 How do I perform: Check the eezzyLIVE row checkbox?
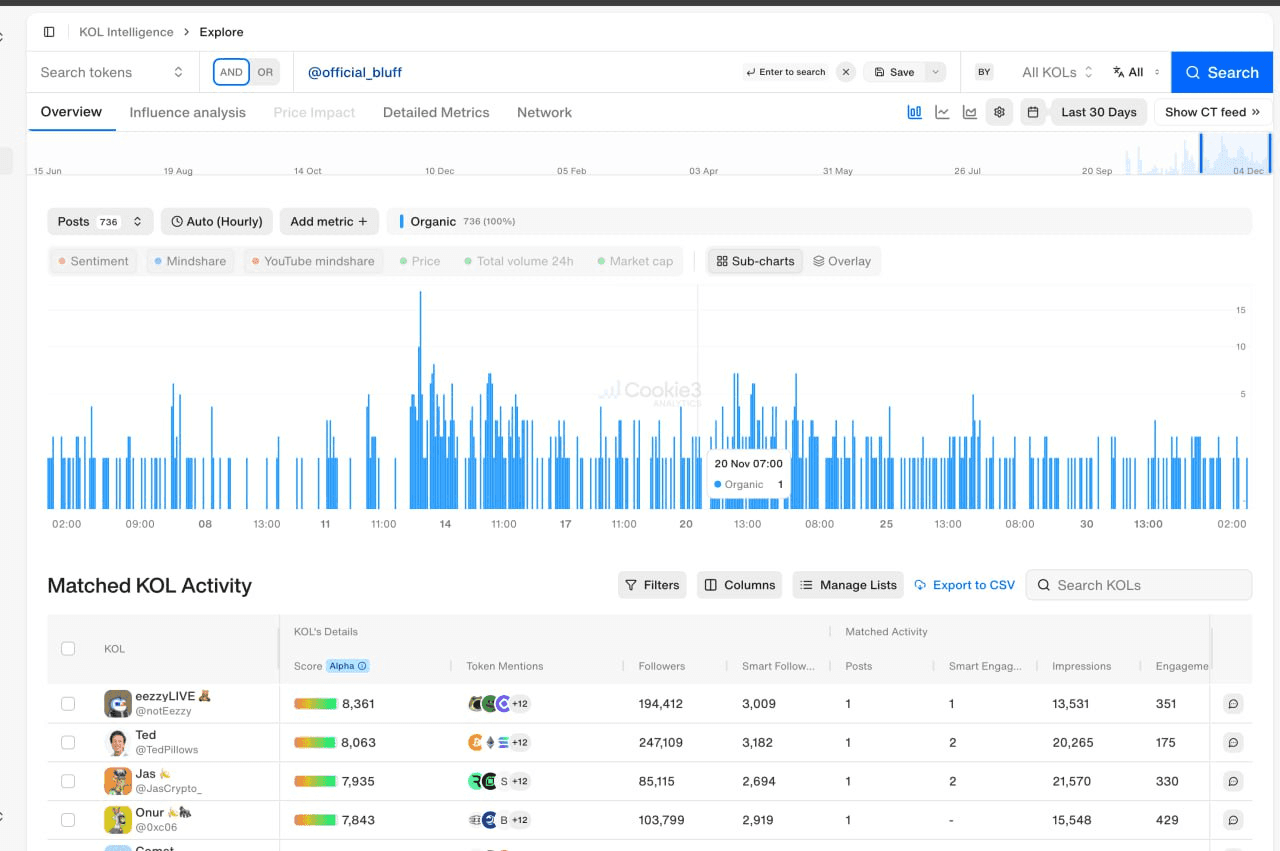68,704
